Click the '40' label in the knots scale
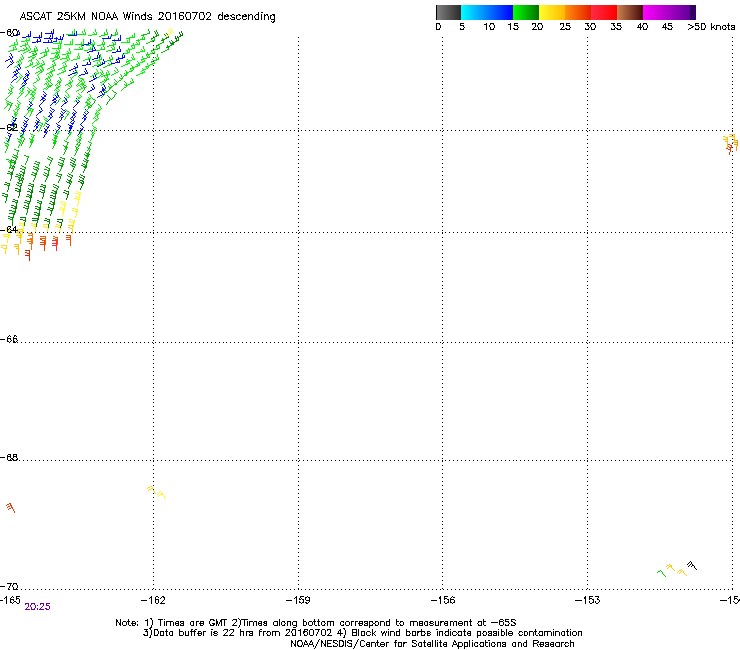Image resolution: width=740 pixels, height=650 pixels. click(642, 26)
